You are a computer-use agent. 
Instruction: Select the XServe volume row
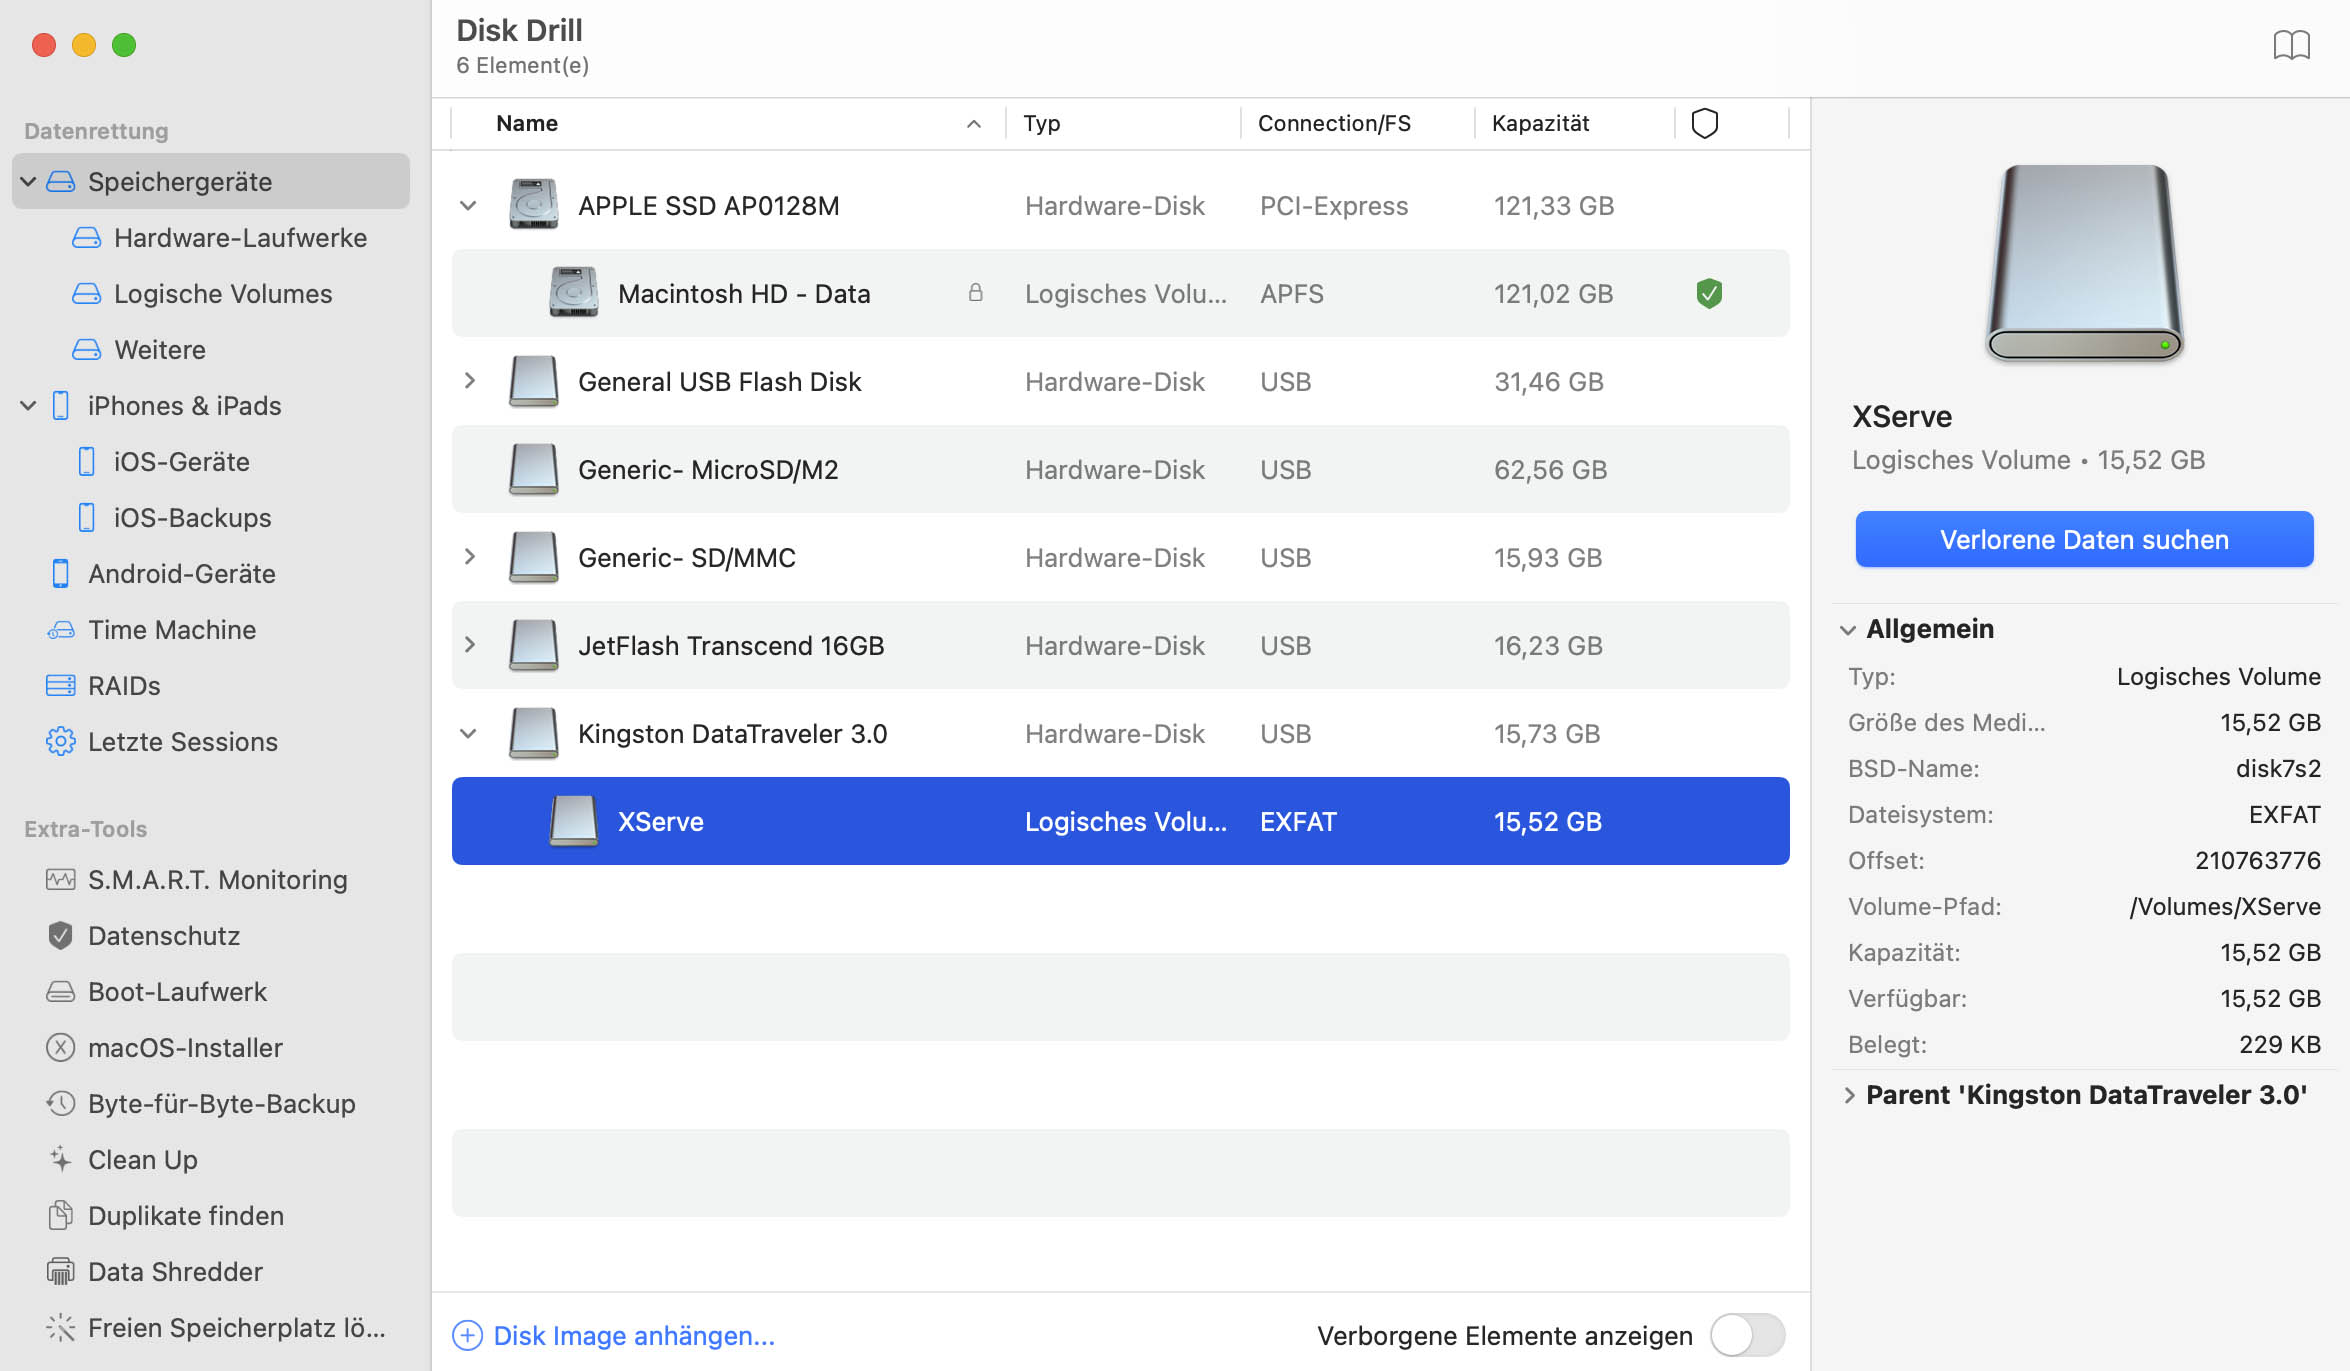pos(1120,821)
